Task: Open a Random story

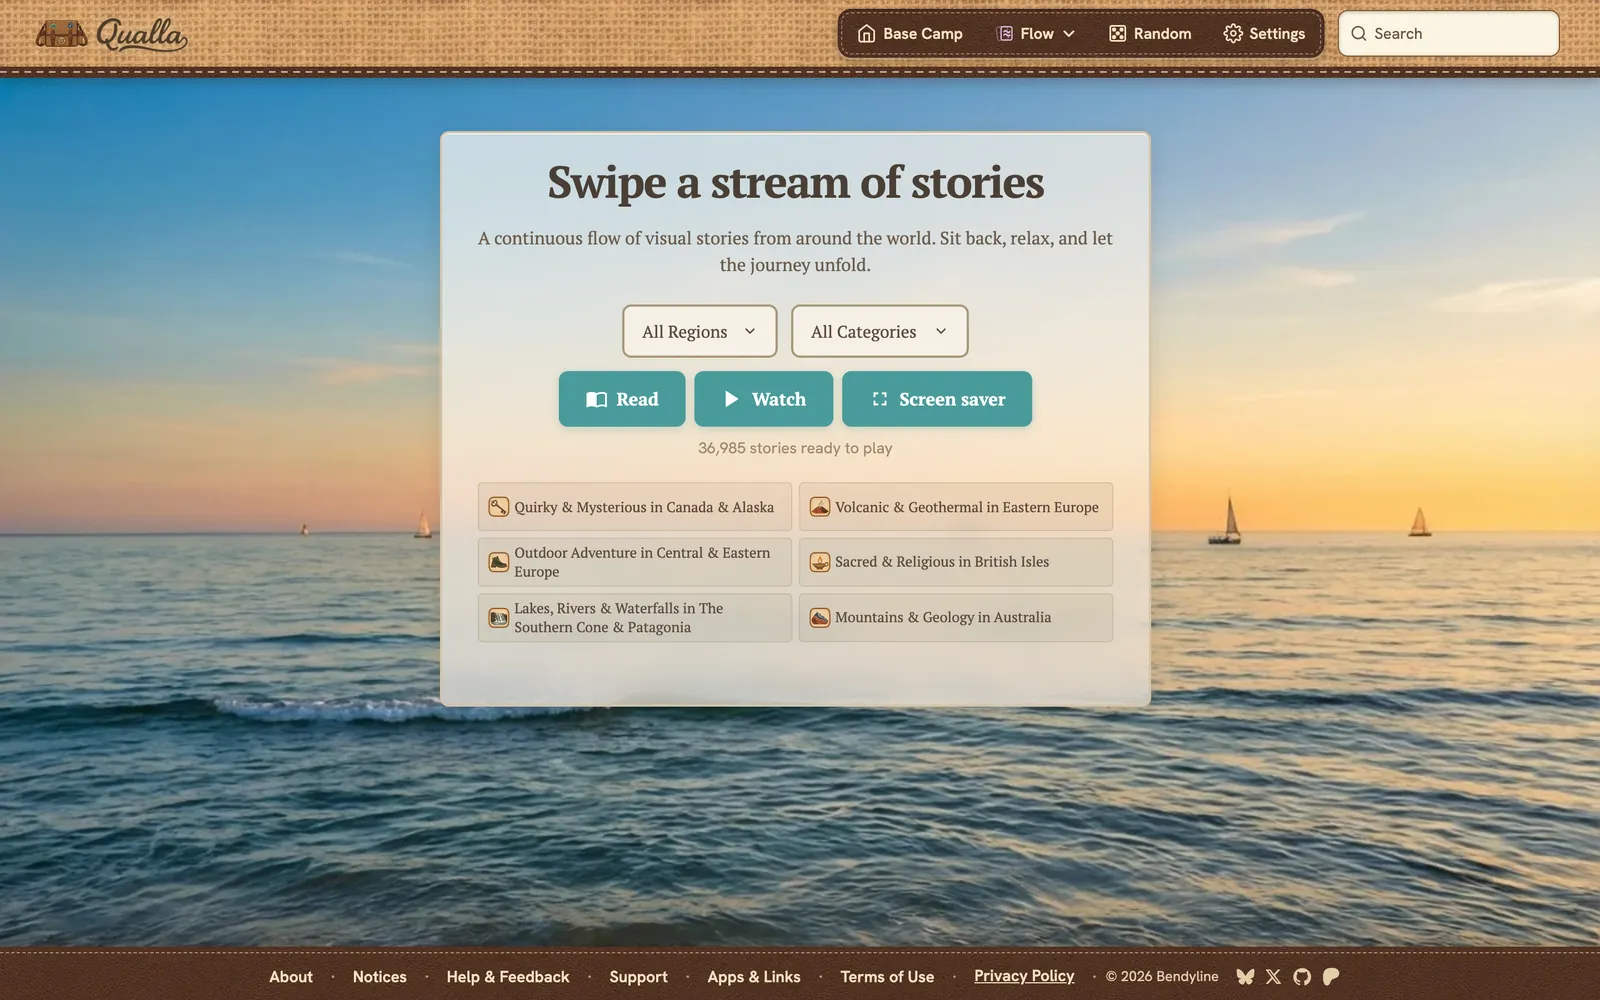Action: [x=1150, y=34]
